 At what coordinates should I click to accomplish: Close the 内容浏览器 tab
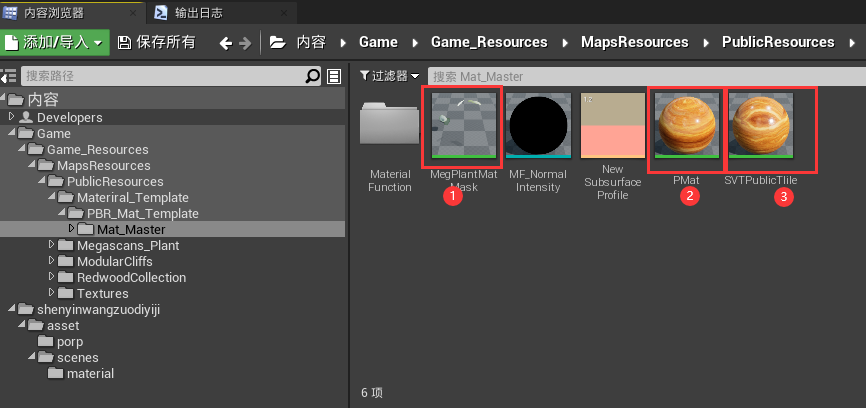[133, 13]
